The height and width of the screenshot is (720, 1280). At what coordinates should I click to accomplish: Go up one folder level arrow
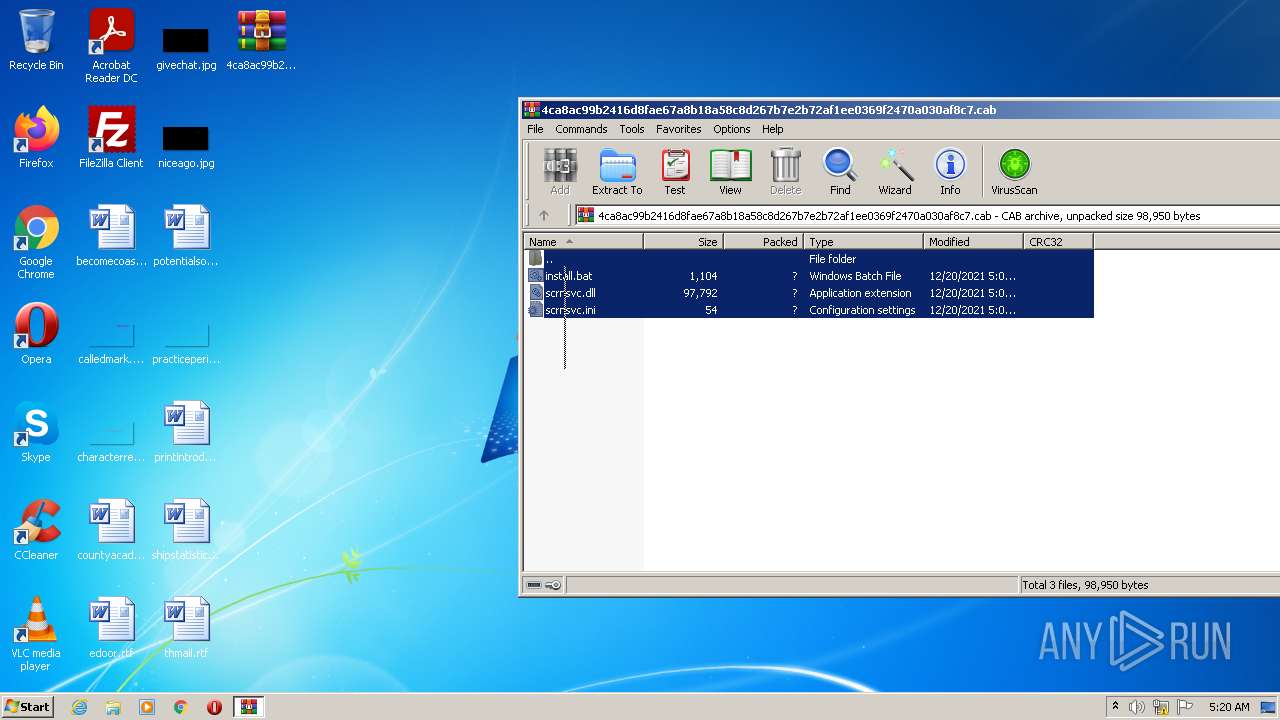pyautogui.click(x=544, y=215)
